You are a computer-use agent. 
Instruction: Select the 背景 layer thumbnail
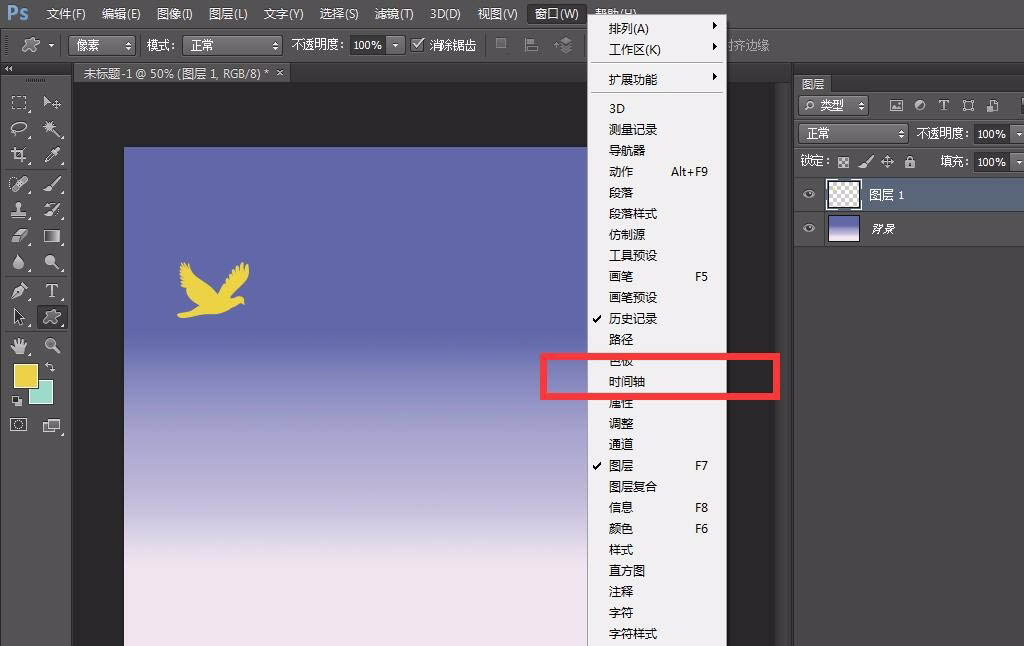pos(844,229)
